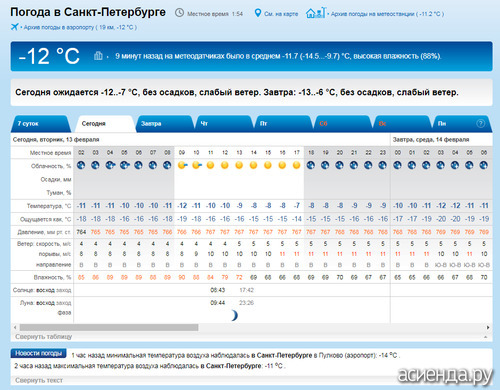Click today's 08 hour cloudiness icon
The image size is (500, 390).
point(167,165)
